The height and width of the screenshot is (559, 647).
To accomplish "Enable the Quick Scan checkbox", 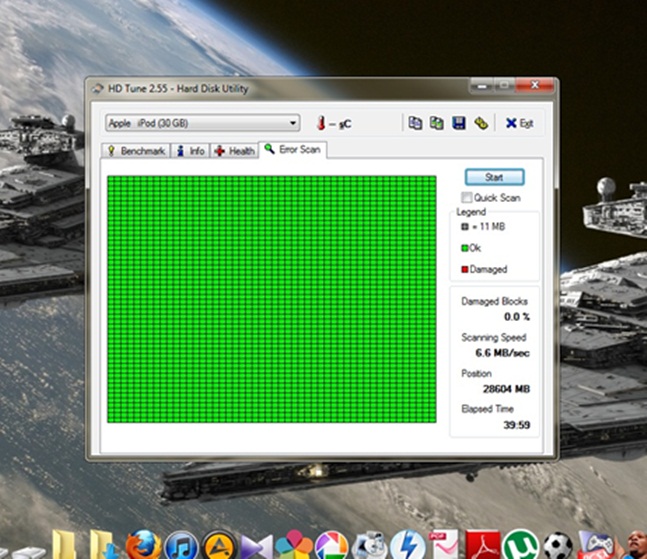I will click(467, 198).
